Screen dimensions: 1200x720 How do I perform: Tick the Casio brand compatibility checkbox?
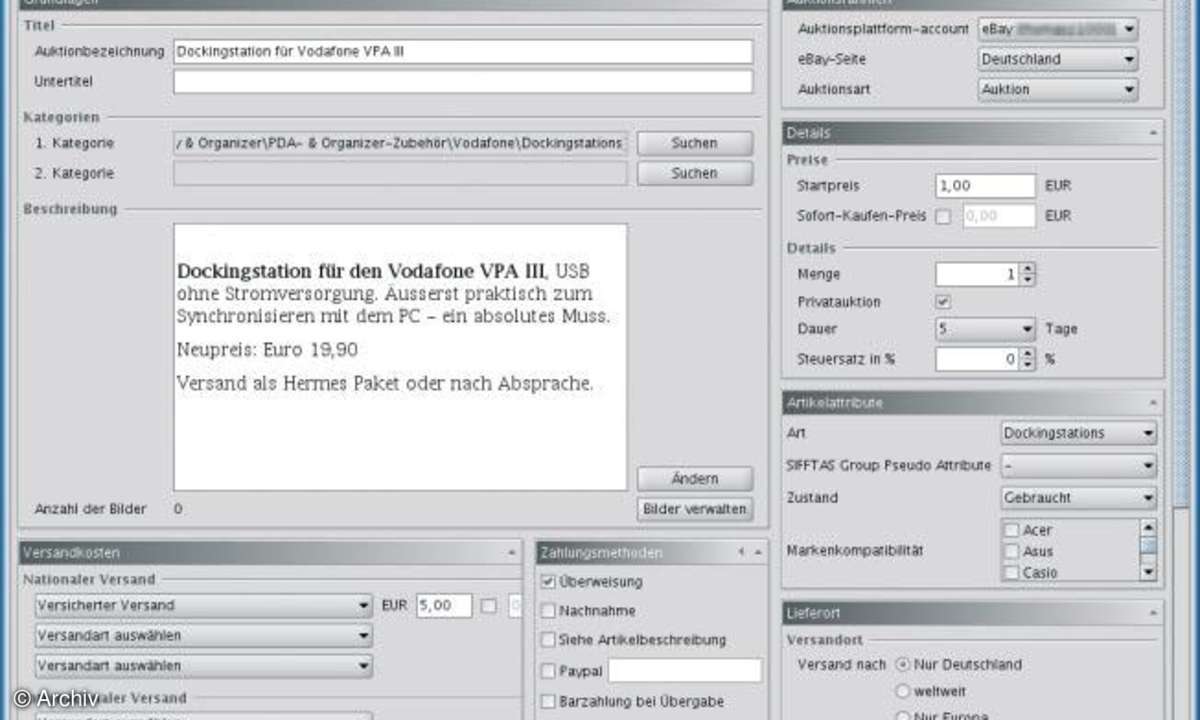pyautogui.click(x=1012, y=572)
